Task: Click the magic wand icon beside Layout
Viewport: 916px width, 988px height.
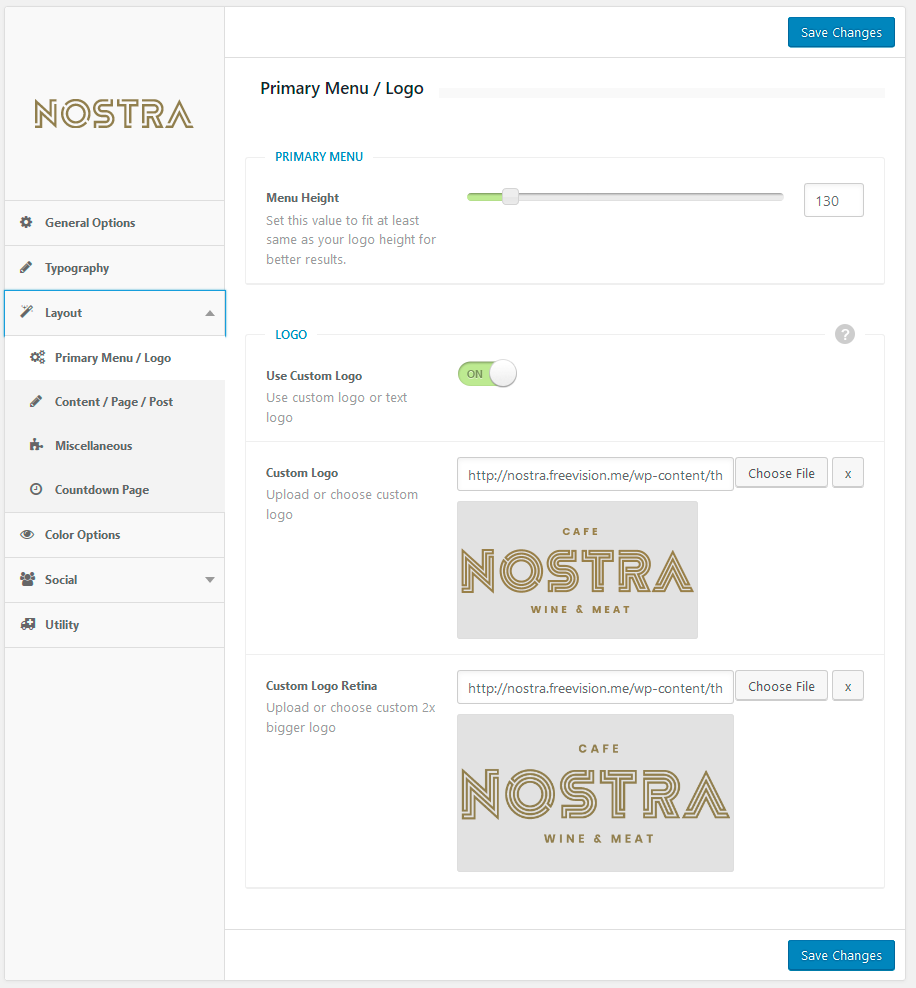Action: [x=27, y=312]
